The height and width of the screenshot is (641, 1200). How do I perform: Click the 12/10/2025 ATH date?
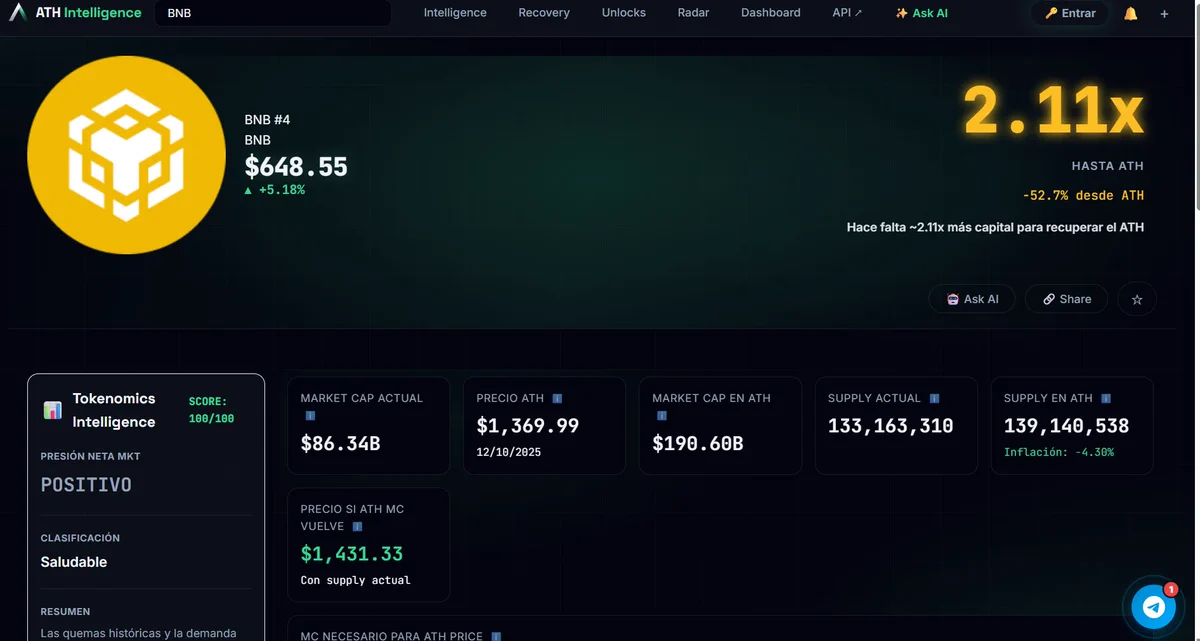pyautogui.click(x=509, y=452)
